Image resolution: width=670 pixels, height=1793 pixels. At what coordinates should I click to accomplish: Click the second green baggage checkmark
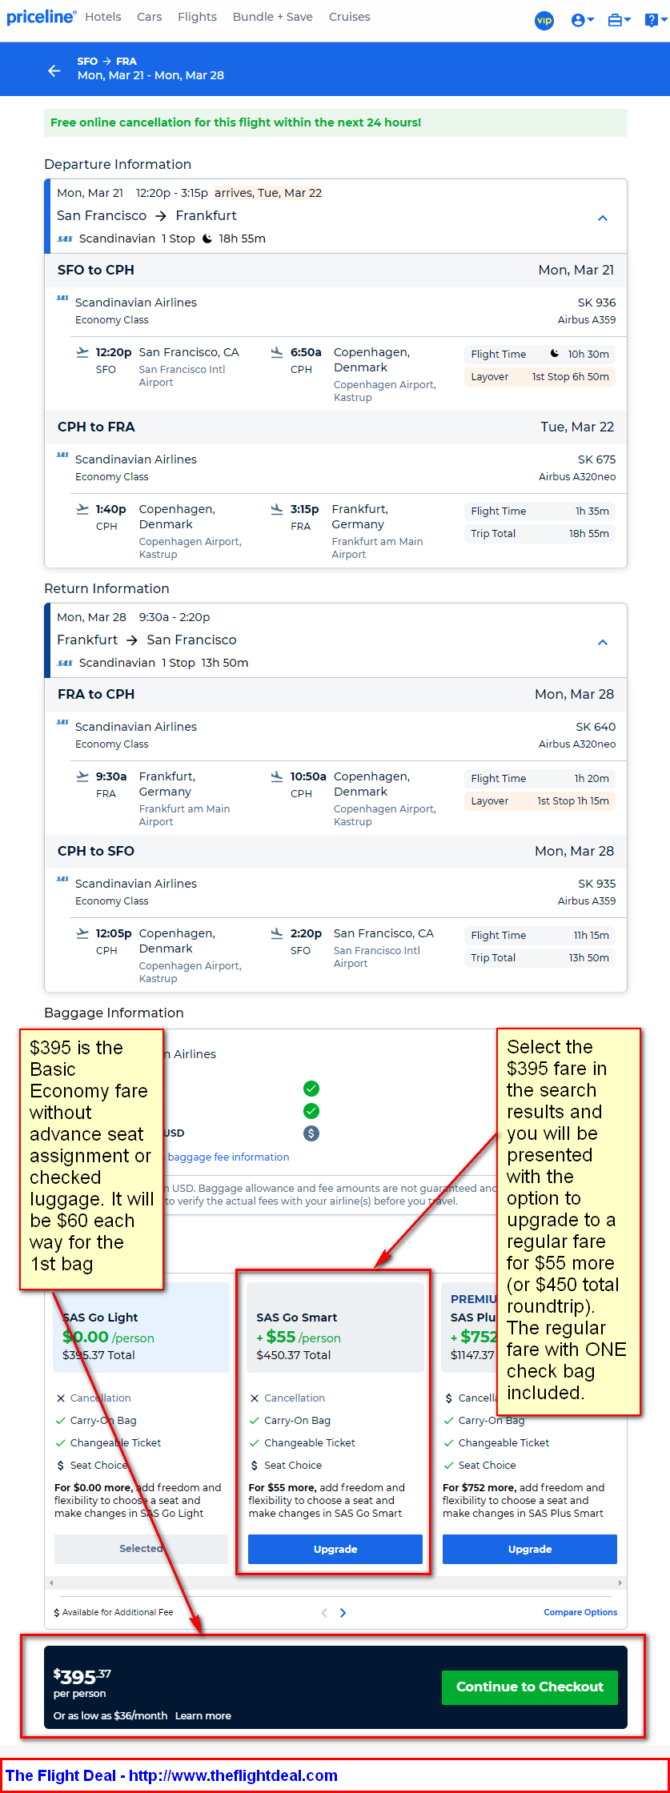tap(311, 1111)
